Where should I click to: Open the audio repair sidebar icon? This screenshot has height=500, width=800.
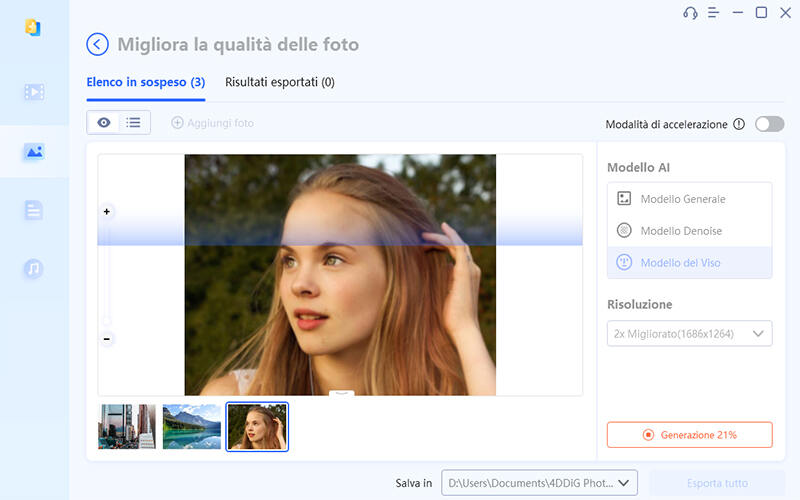34,269
